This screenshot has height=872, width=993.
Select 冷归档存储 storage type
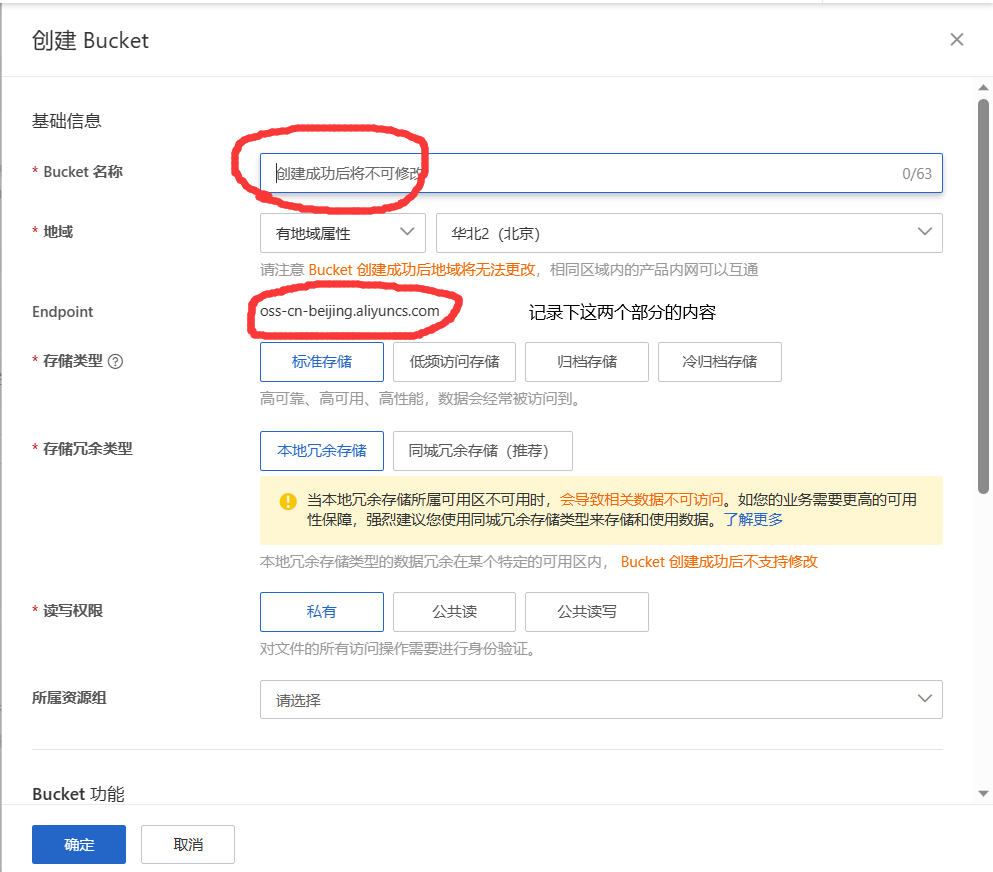[719, 362]
